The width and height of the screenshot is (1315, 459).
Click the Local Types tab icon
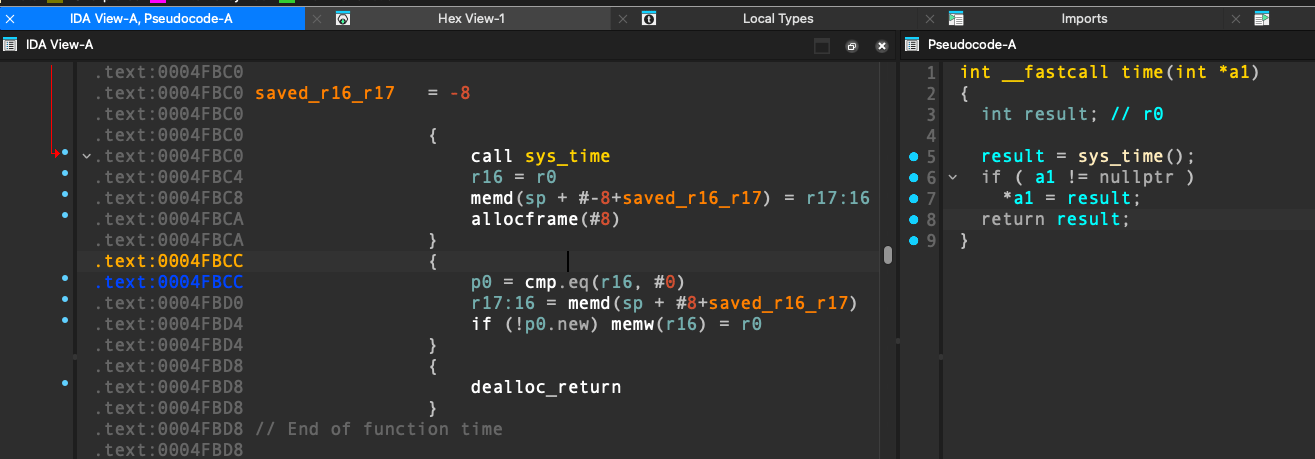(649, 19)
